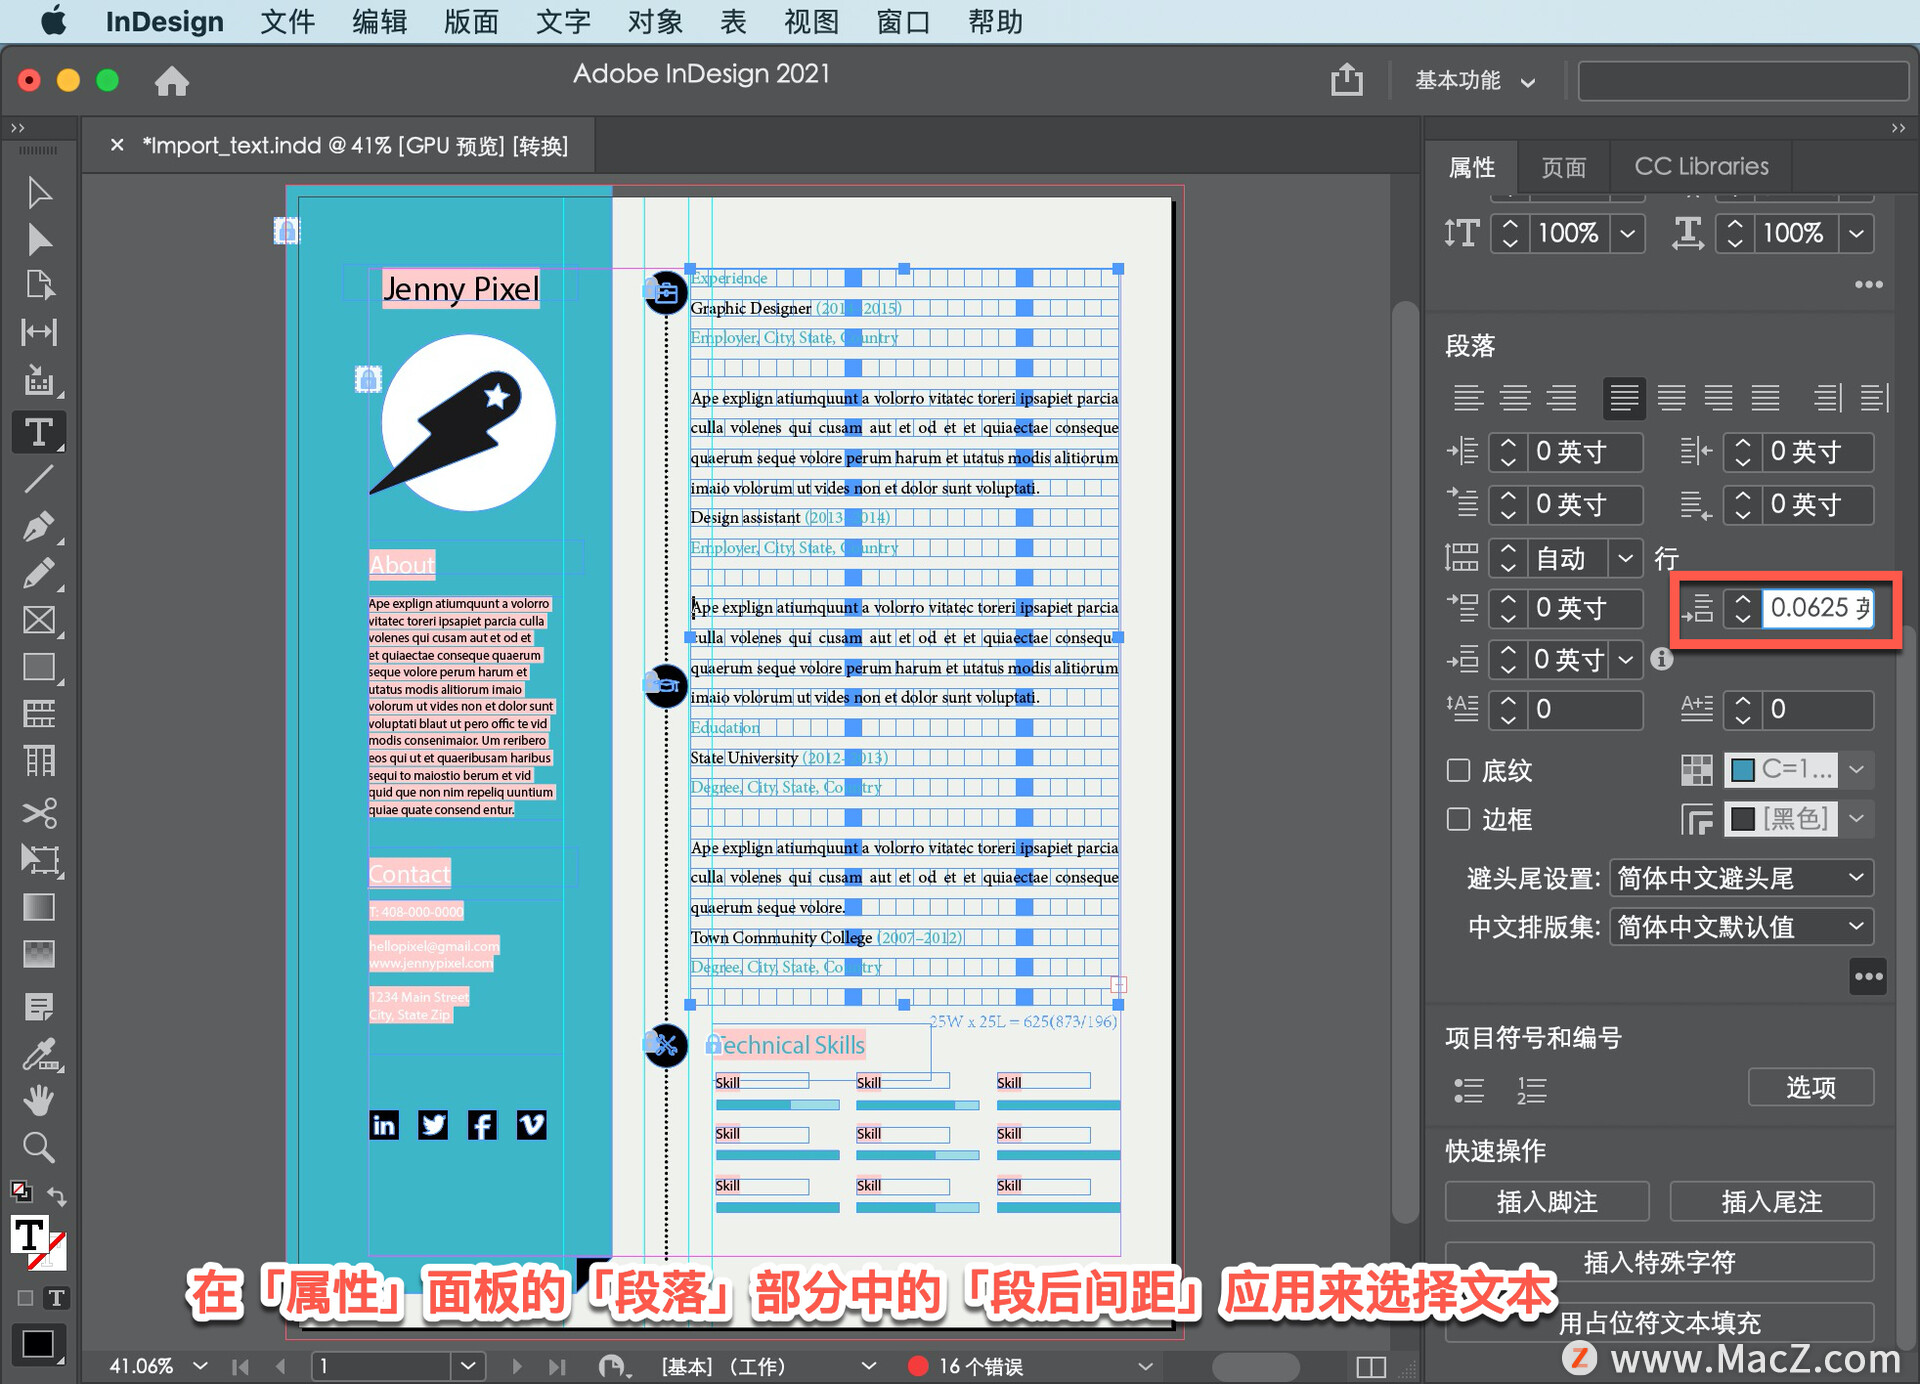
Task: Select the Hand tool
Action: click(x=38, y=1100)
